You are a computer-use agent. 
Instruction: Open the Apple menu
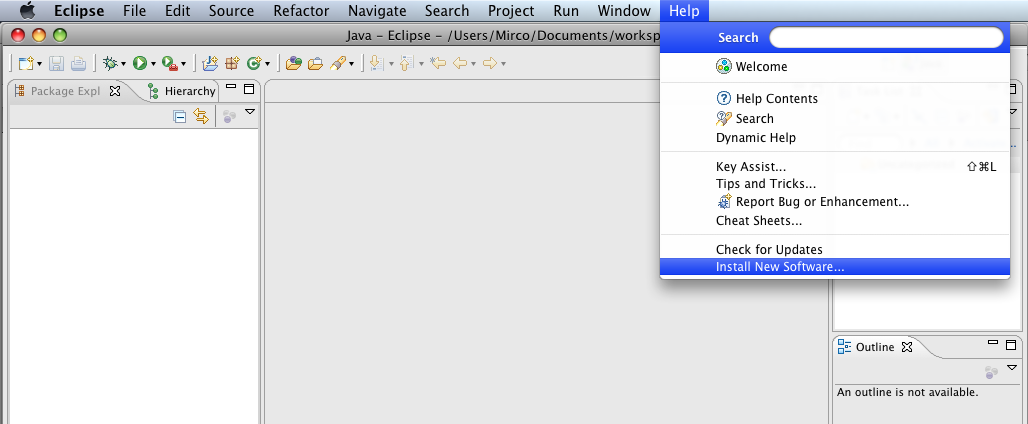click(x=27, y=10)
